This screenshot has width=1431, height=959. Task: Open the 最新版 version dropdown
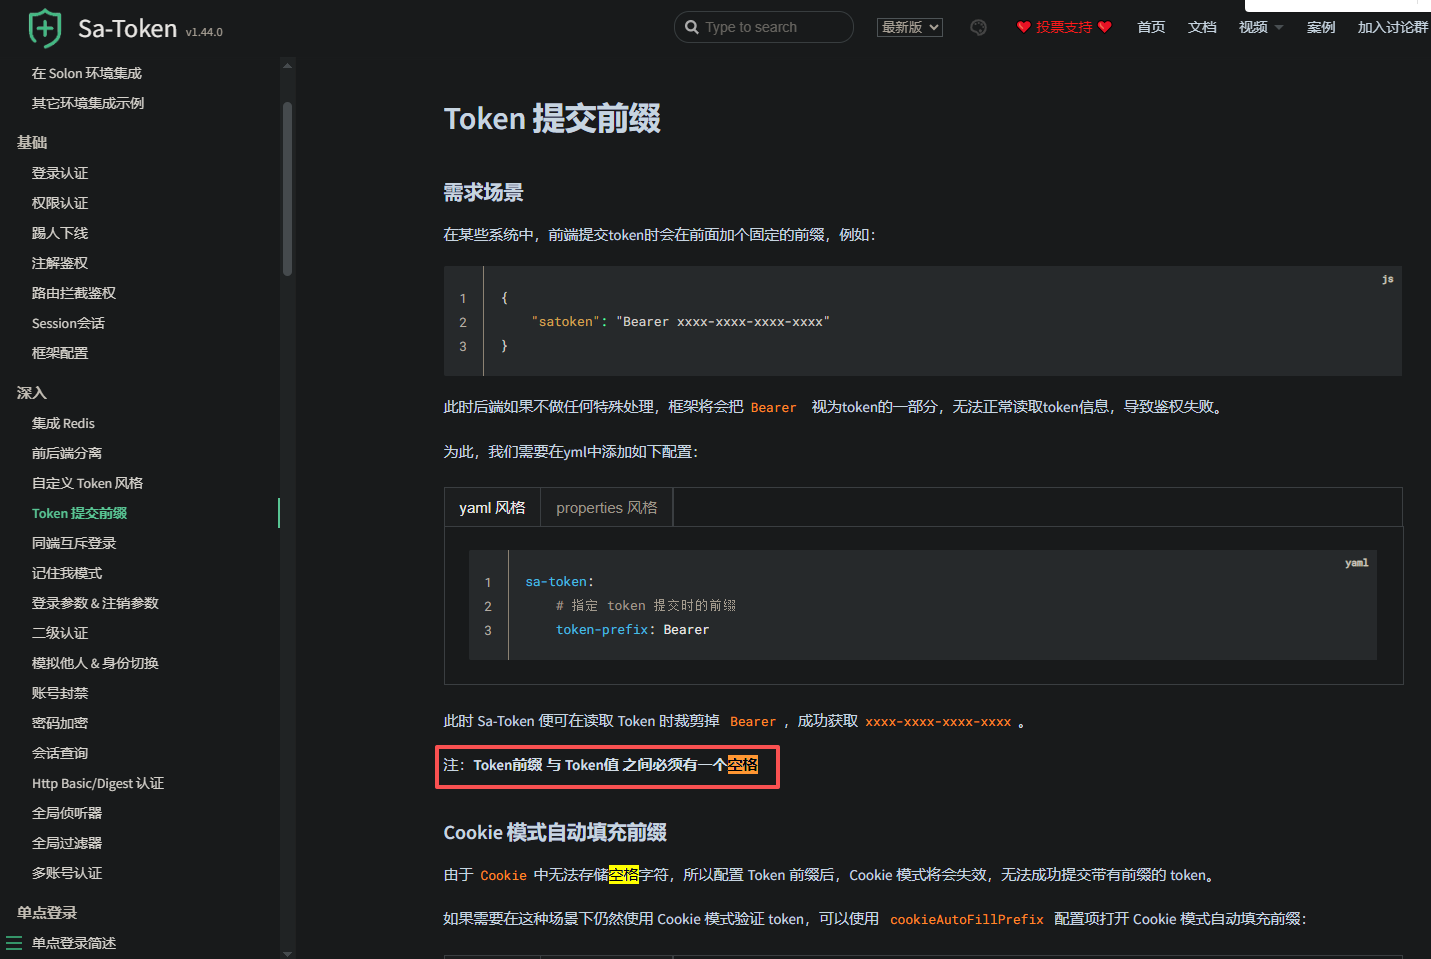910,27
